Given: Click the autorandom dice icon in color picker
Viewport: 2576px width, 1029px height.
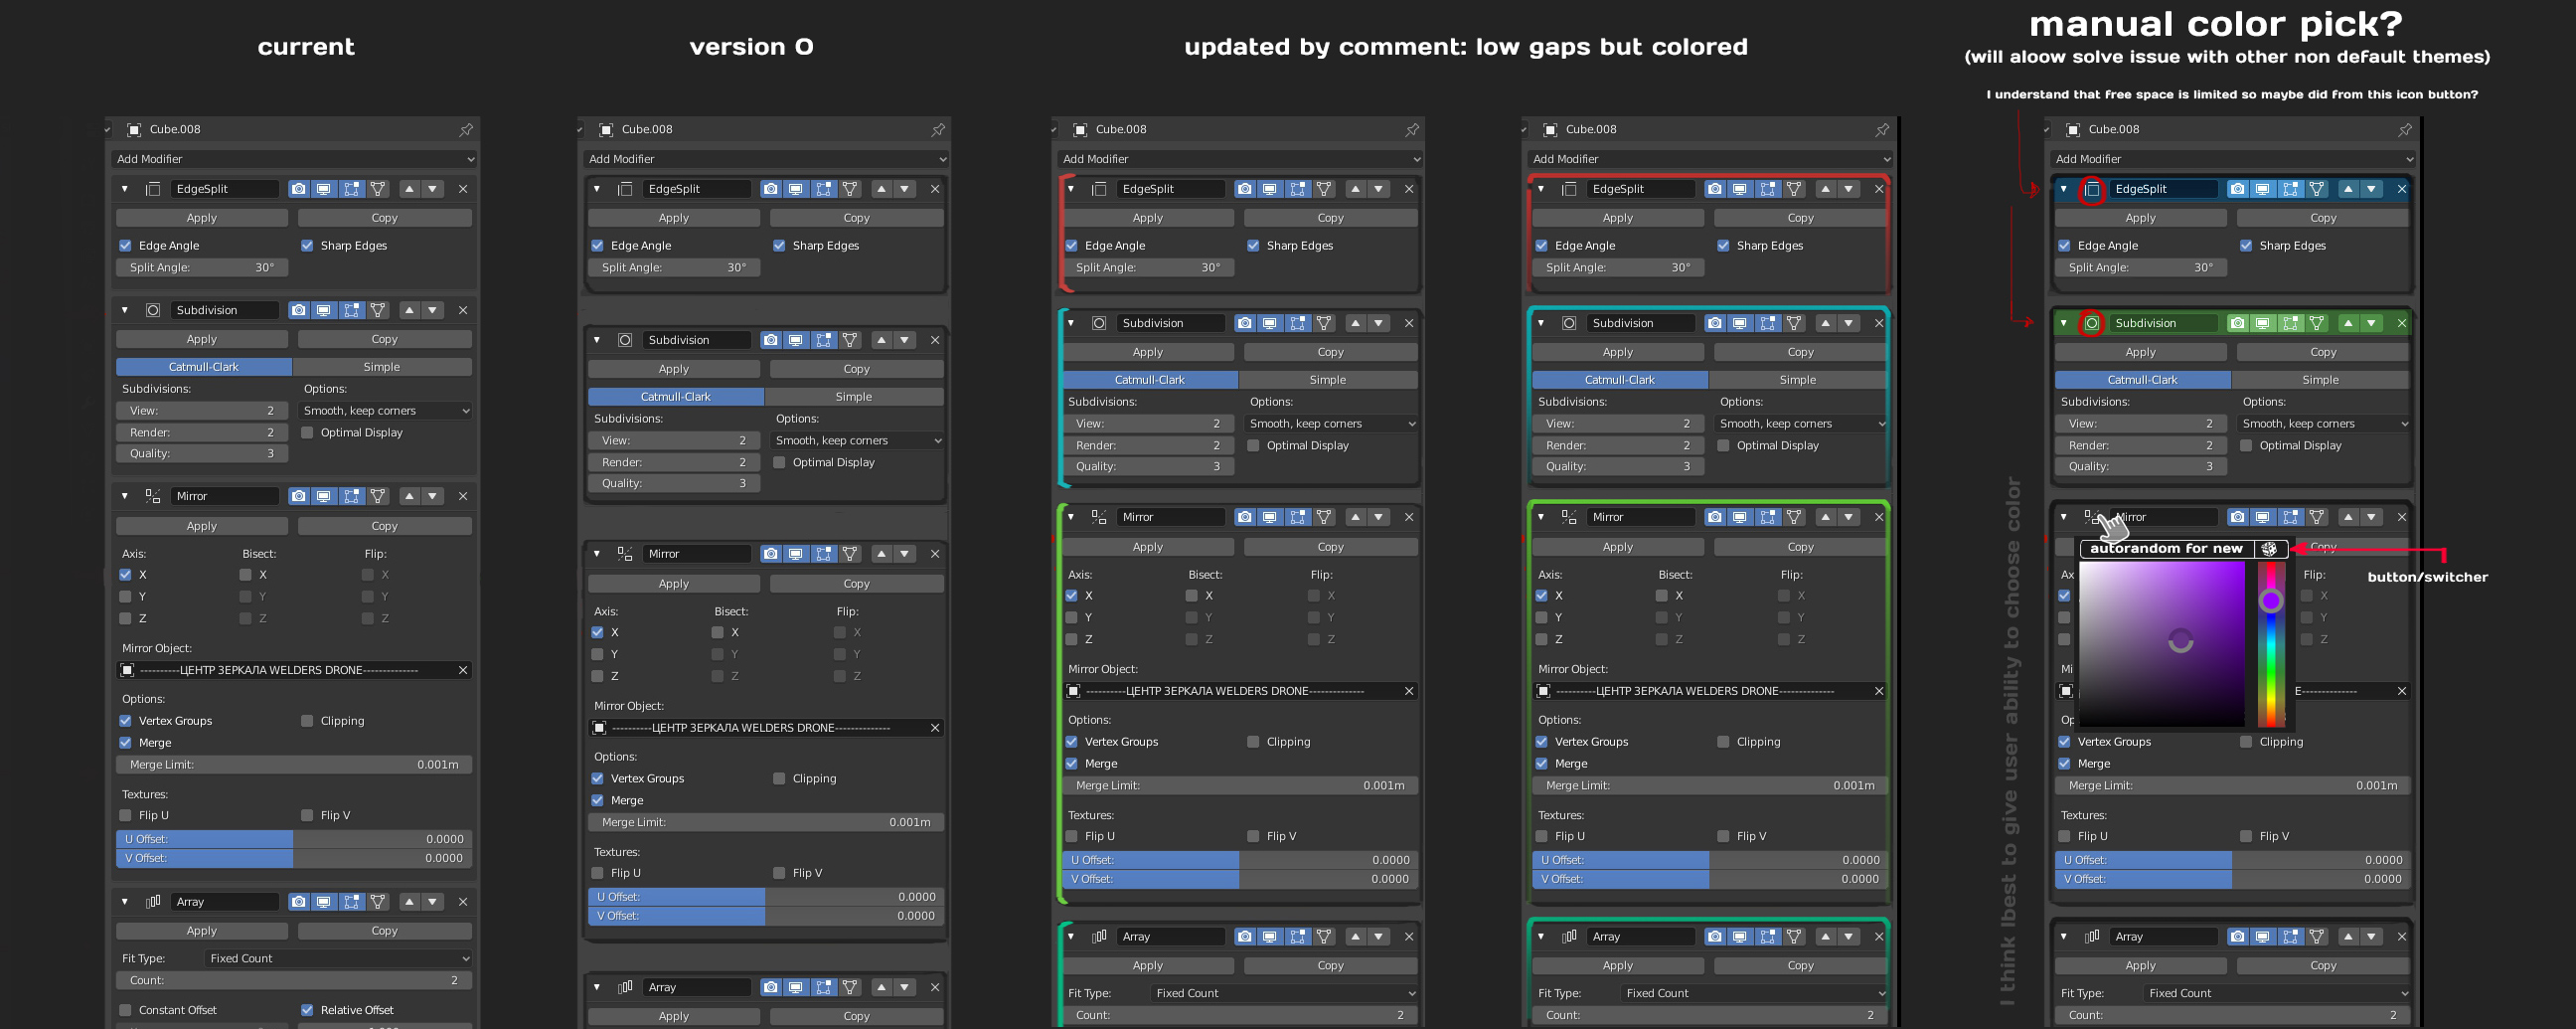Looking at the screenshot, I should tap(2269, 549).
